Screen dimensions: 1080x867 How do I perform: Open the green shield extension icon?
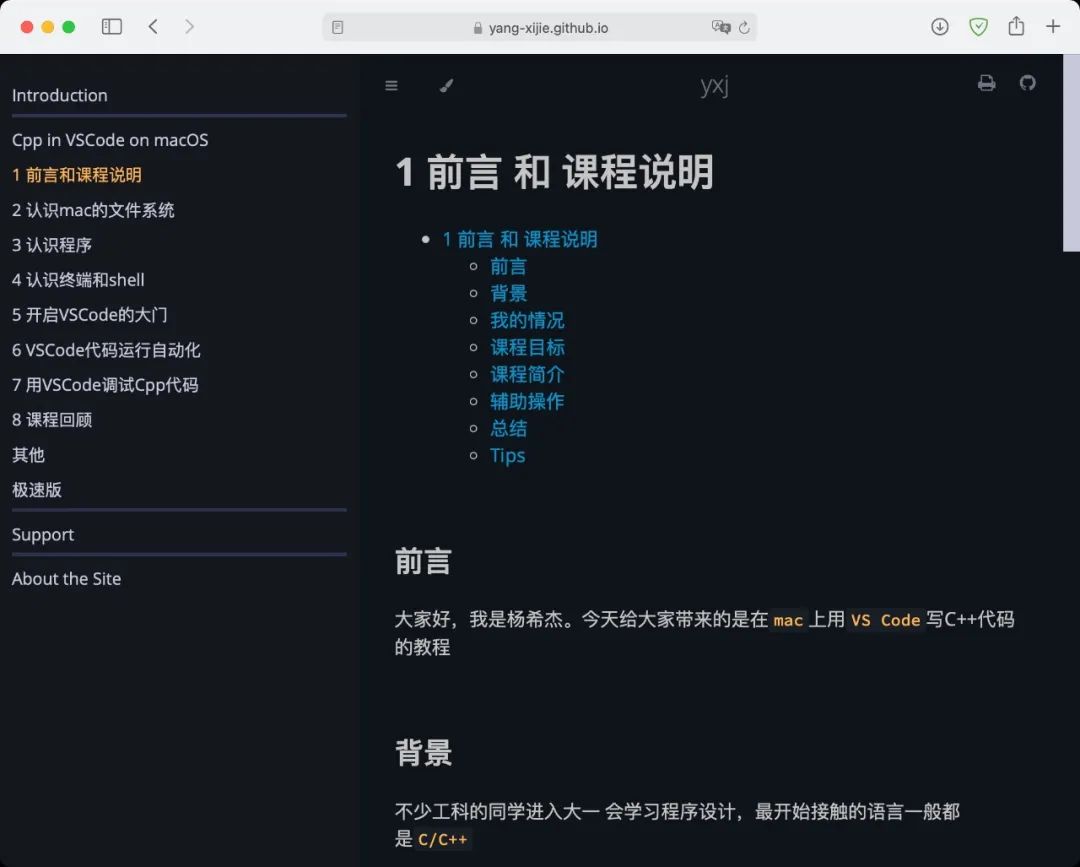978,27
